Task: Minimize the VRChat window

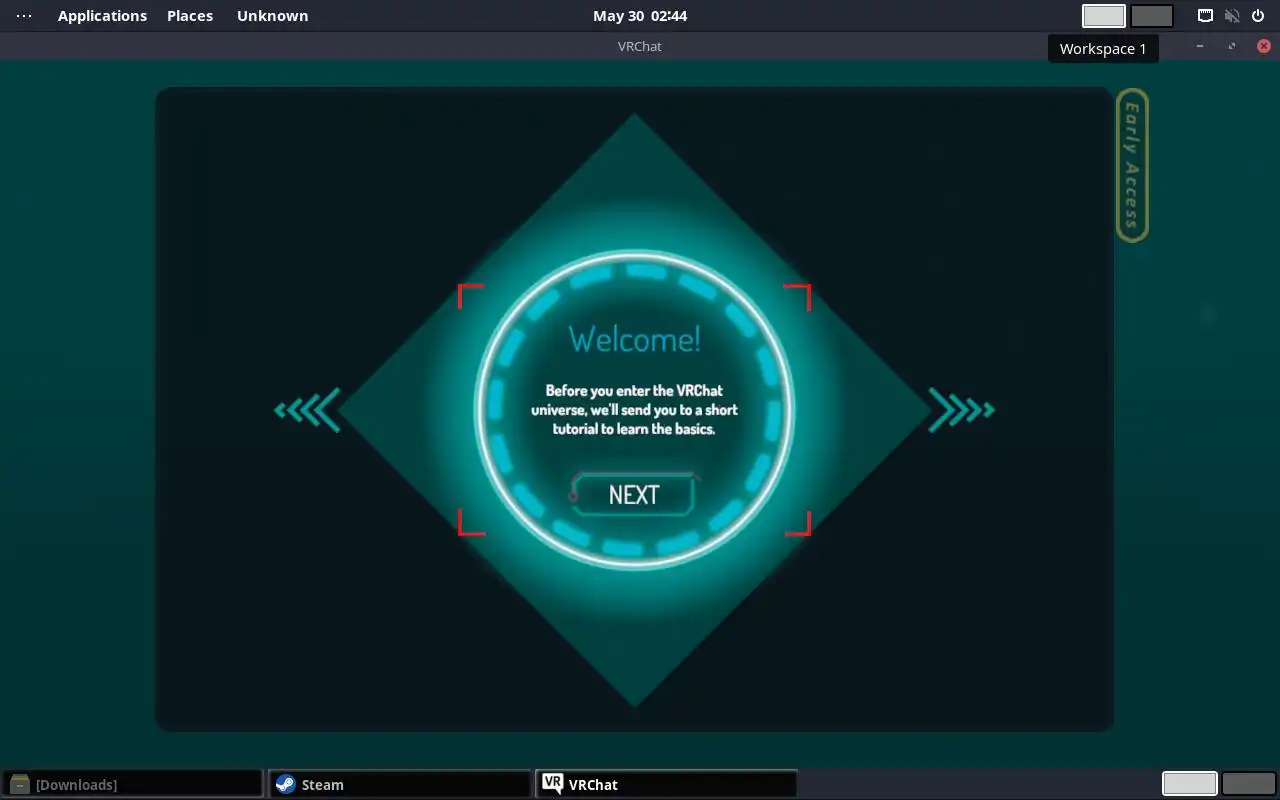Action: (x=1200, y=46)
